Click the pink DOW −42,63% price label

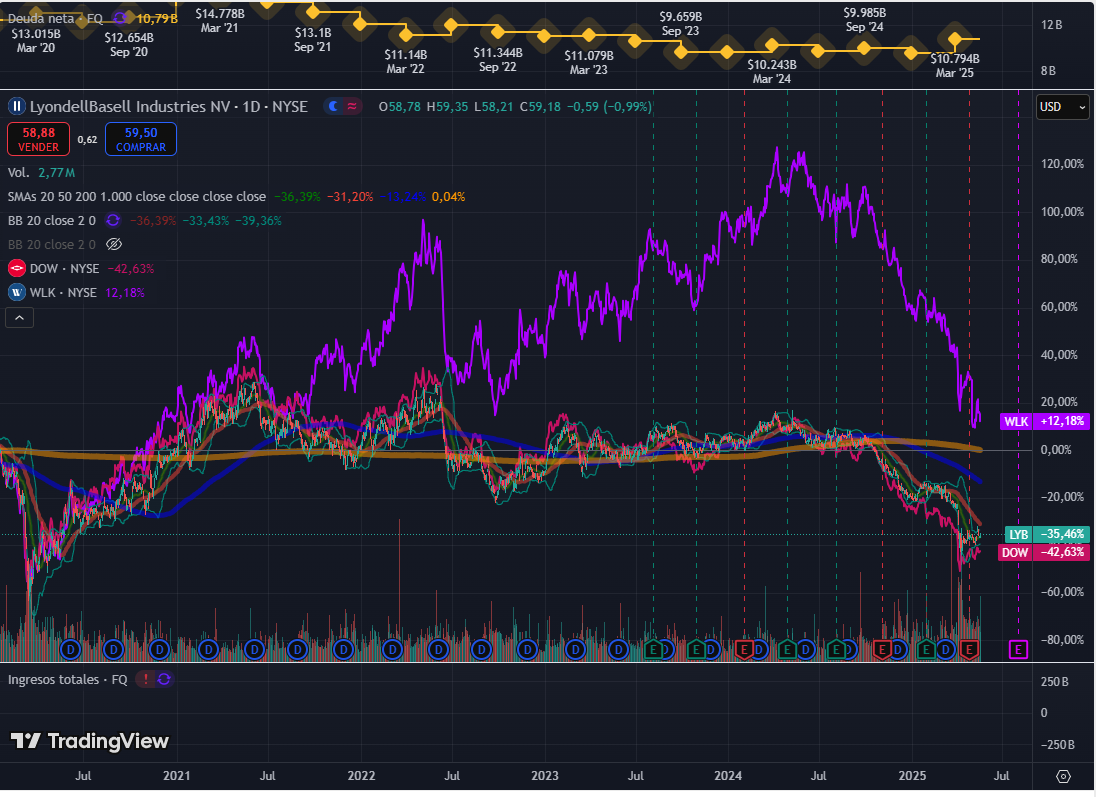[1044, 552]
